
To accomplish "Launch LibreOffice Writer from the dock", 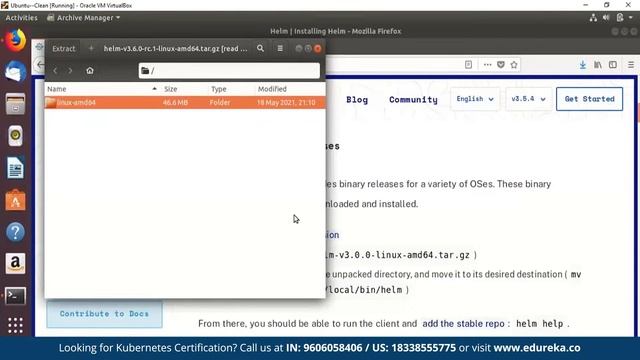I will tap(16, 168).
